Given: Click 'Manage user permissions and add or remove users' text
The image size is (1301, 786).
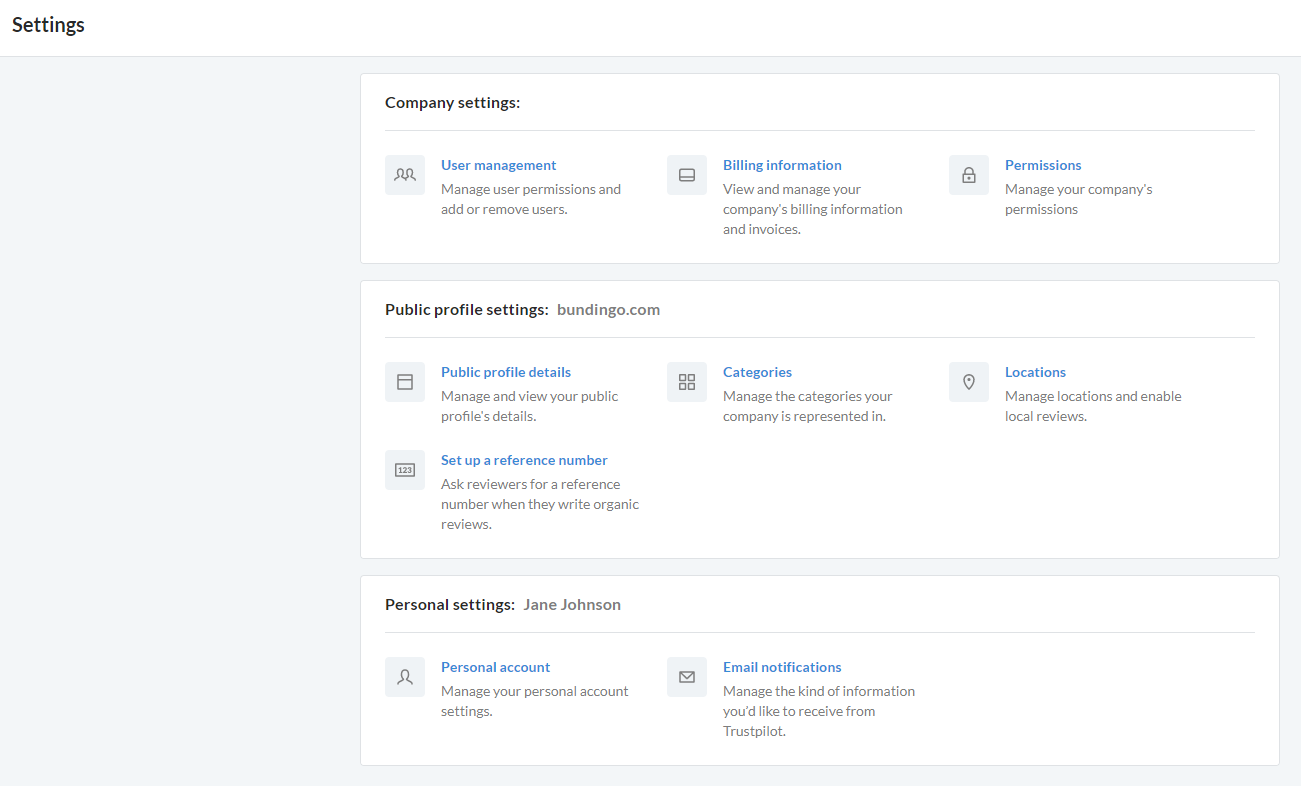Looking at the screenshot, I should pyautogui.click(x=531, y=199).
